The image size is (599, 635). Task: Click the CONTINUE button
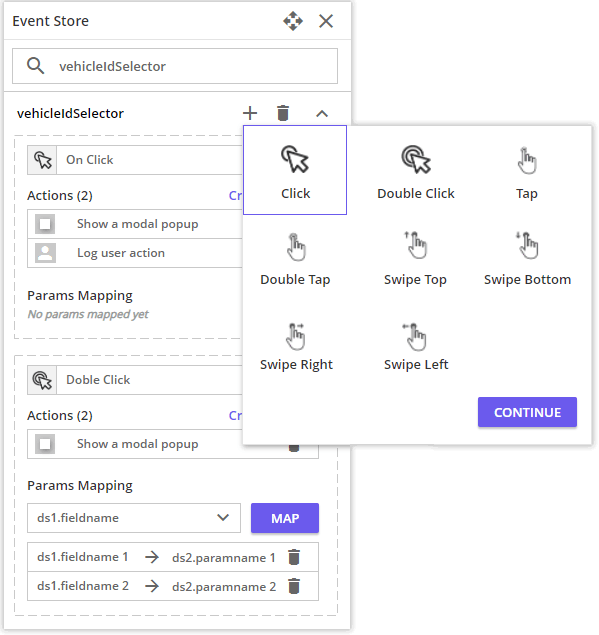(x=527, y=412)
